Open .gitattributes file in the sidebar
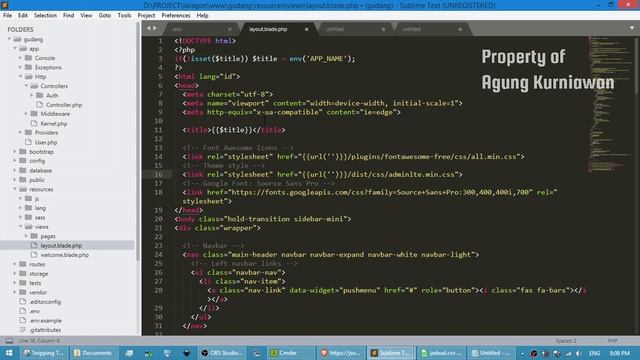 click(x=45, y=330)
